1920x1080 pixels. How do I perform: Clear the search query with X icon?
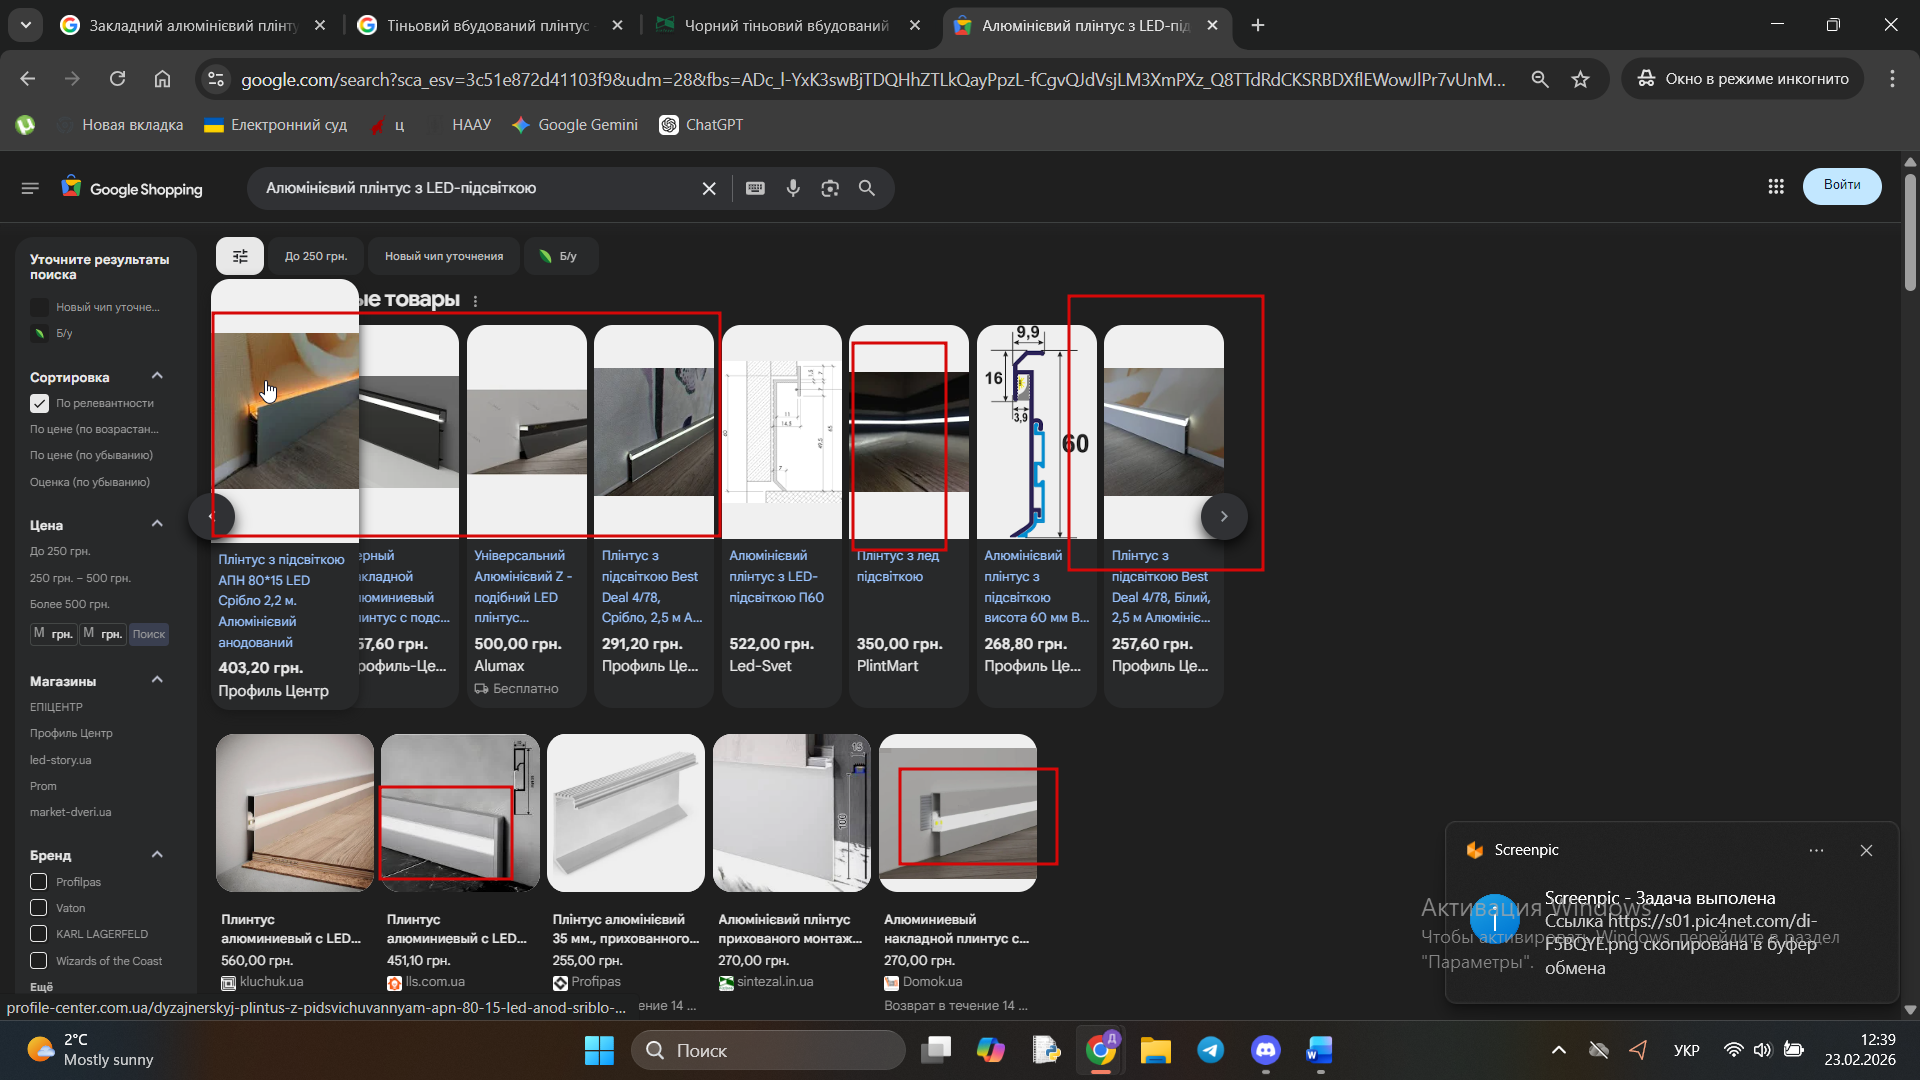(709, 188)
